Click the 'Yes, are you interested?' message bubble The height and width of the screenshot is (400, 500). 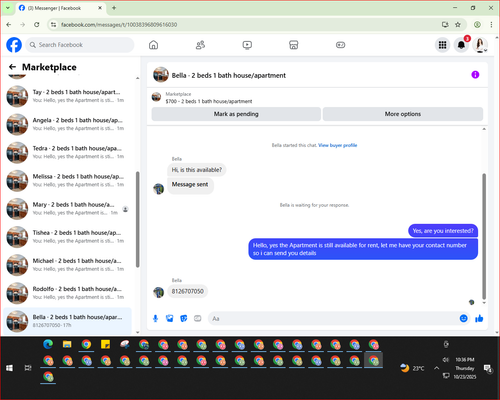(x=443, y=231)
